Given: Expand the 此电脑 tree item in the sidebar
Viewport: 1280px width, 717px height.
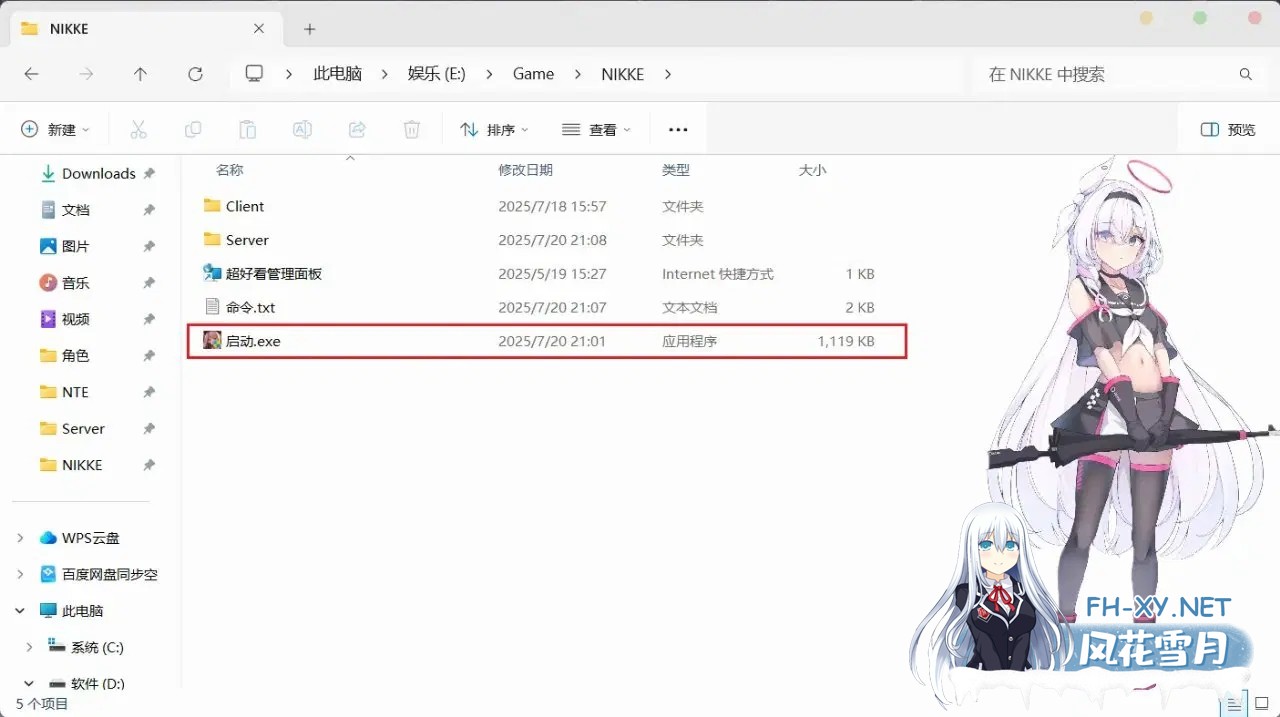Looking at the screenshot, I should 20,610.
